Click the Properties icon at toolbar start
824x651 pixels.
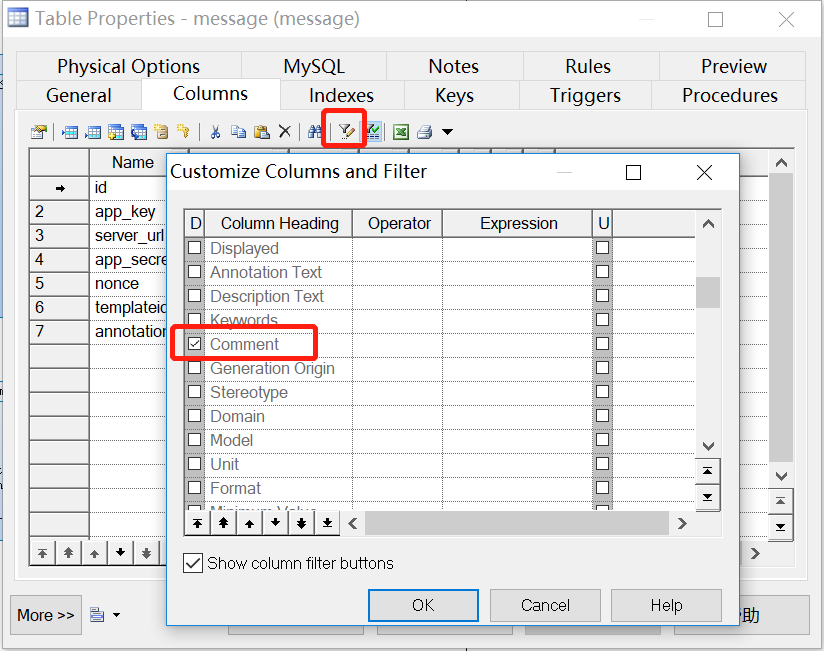pos(37,131)
